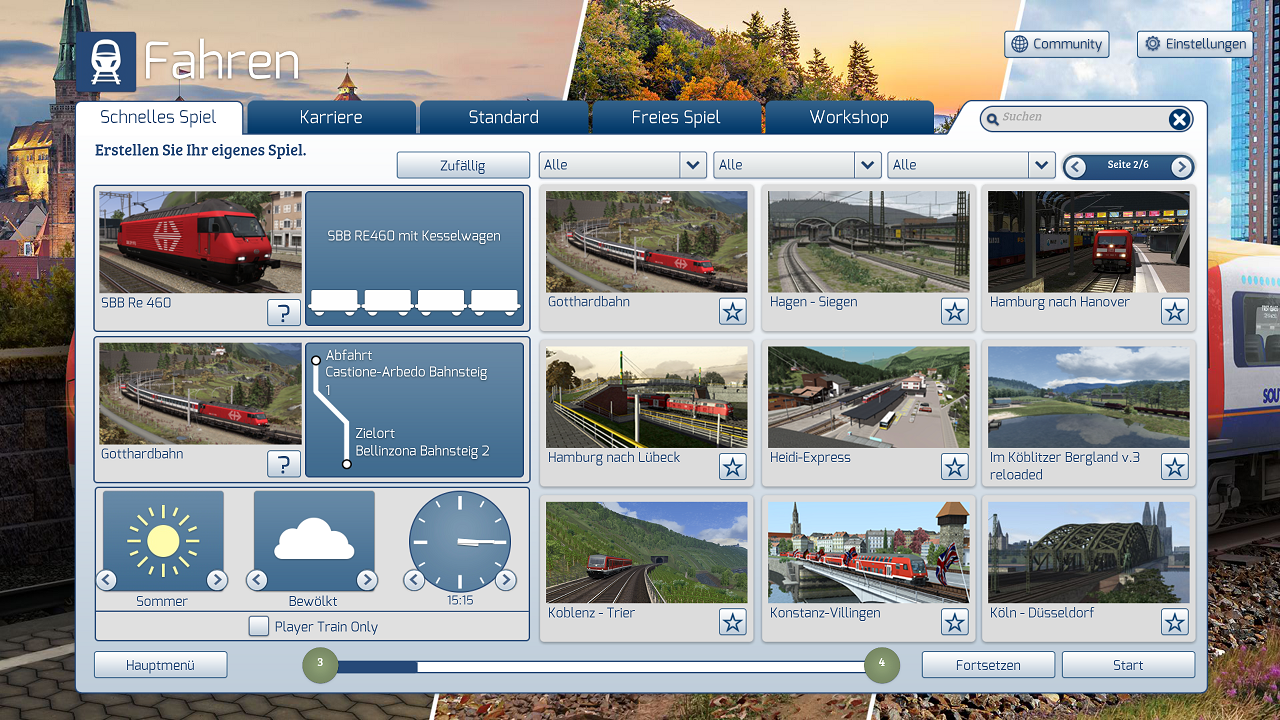Toggle favorite star for Hagen - Siegen
This screenshot has height=720, width=1280.
click(955, 311)
